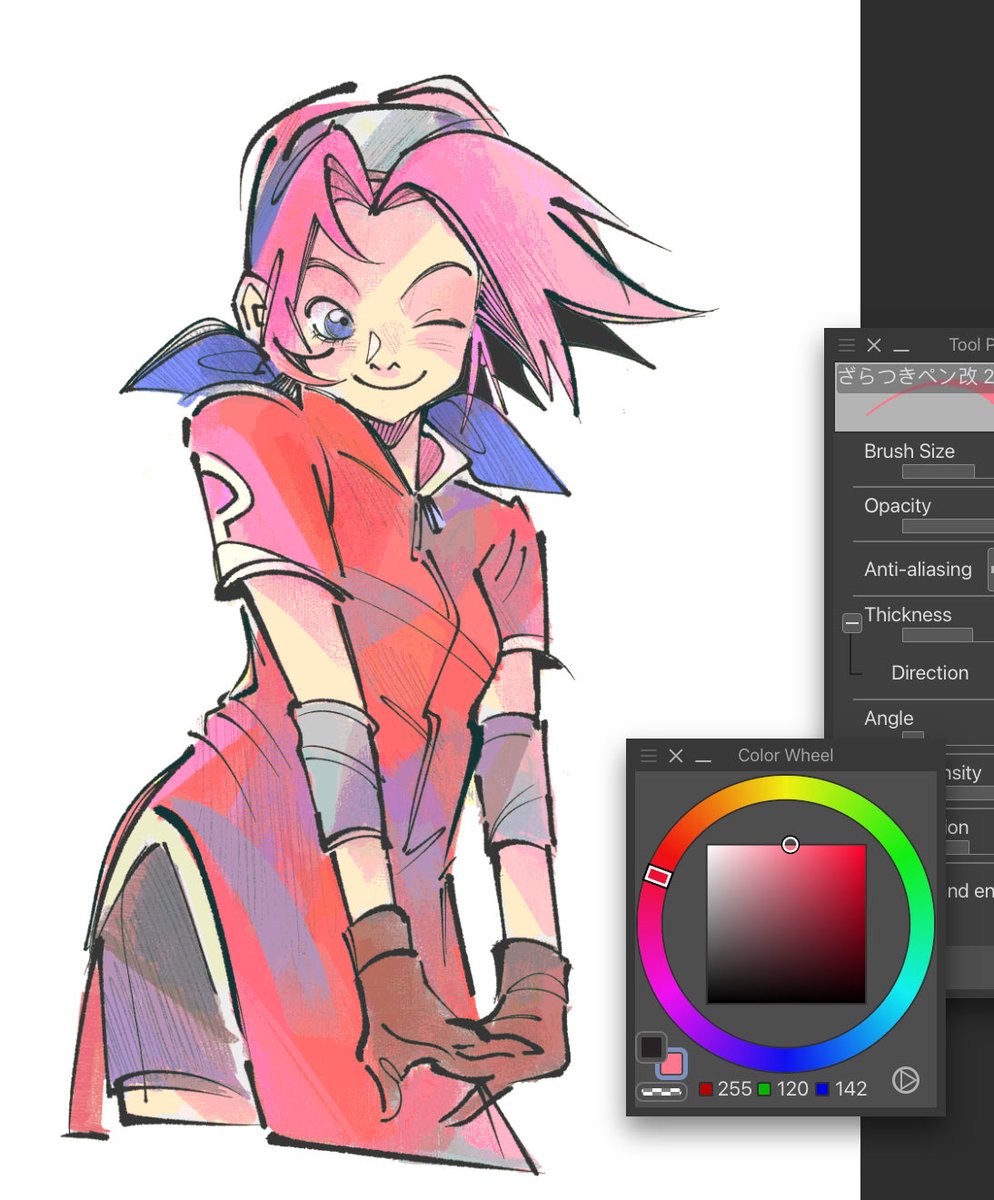Click the saturation square picker circle
The height and width of the screenshot is (1200, 994).
[x=791, y=845]
